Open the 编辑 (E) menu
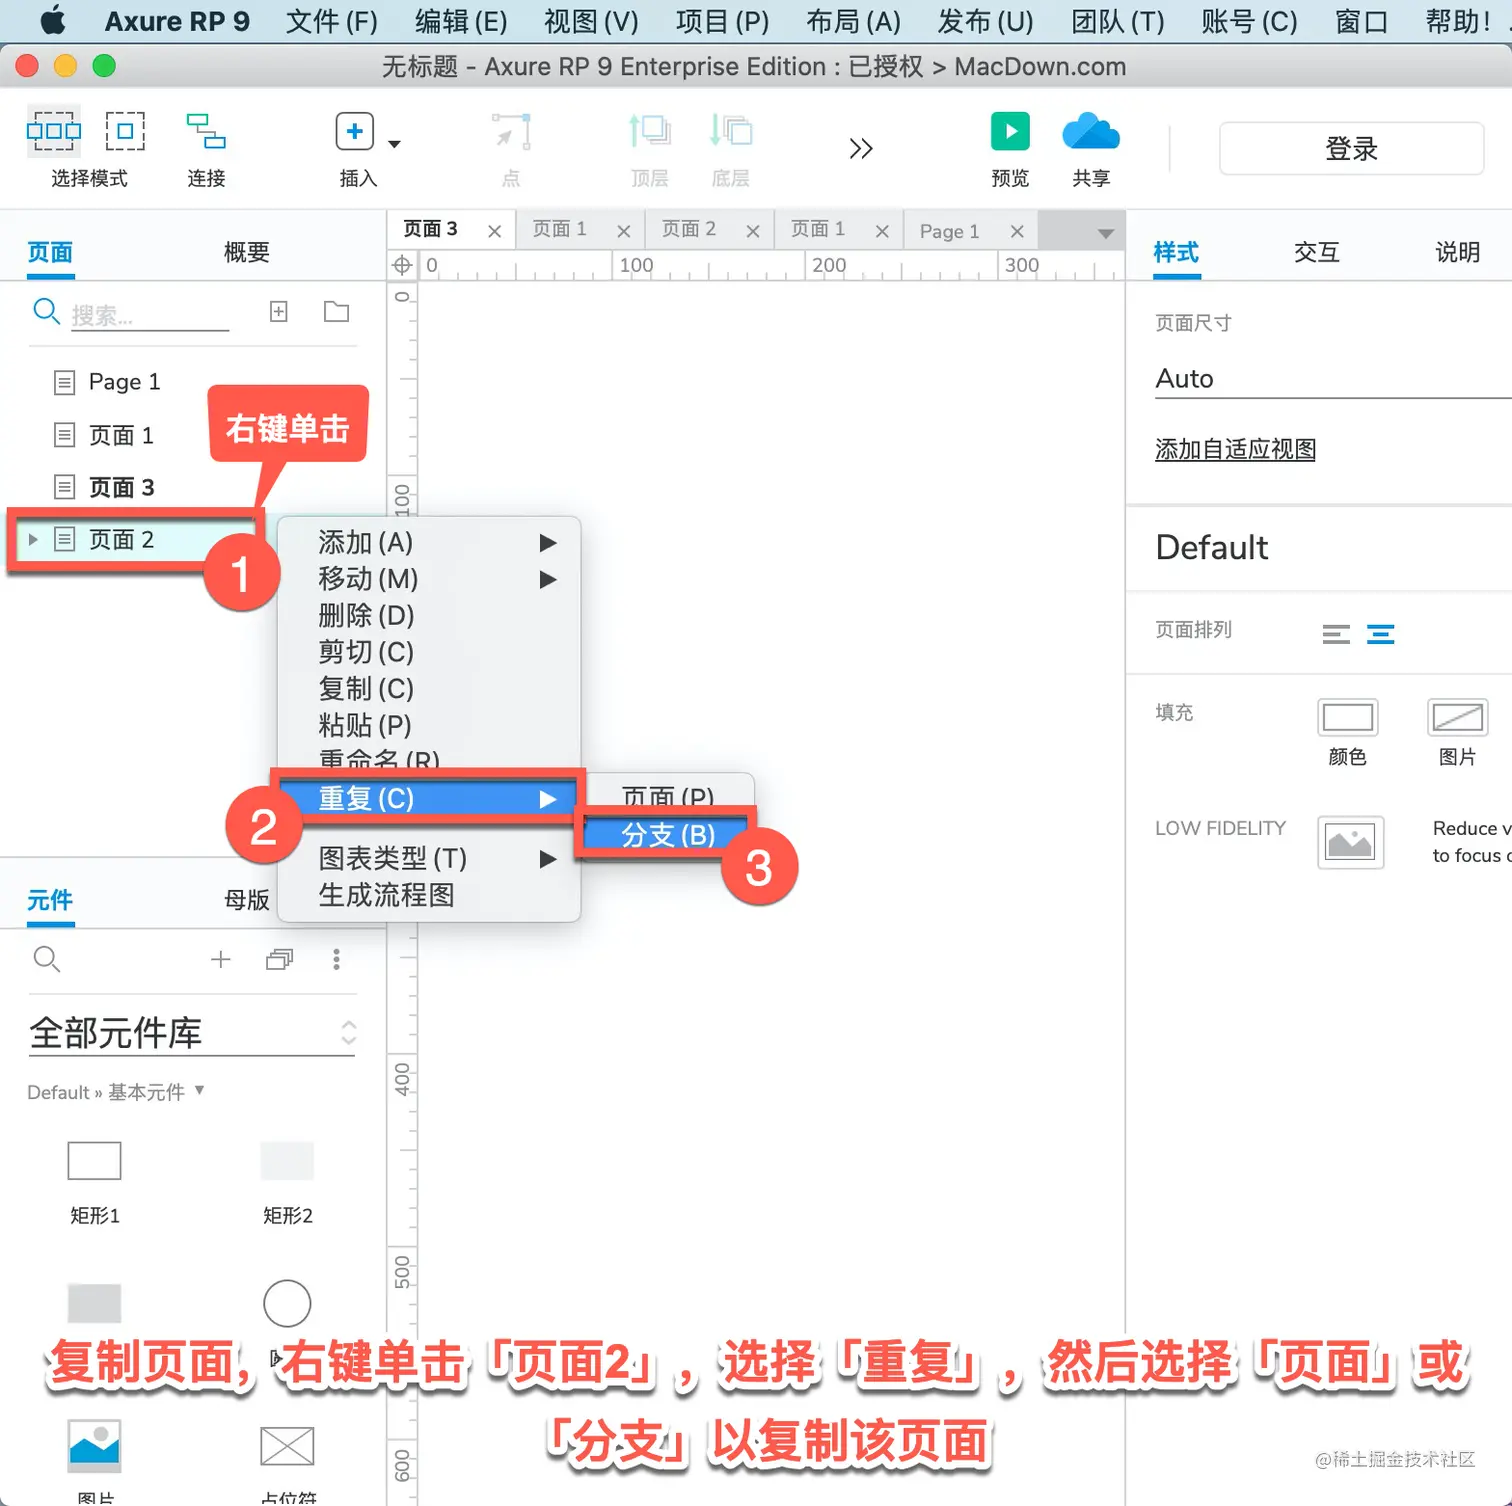 [x=461, y=21]
